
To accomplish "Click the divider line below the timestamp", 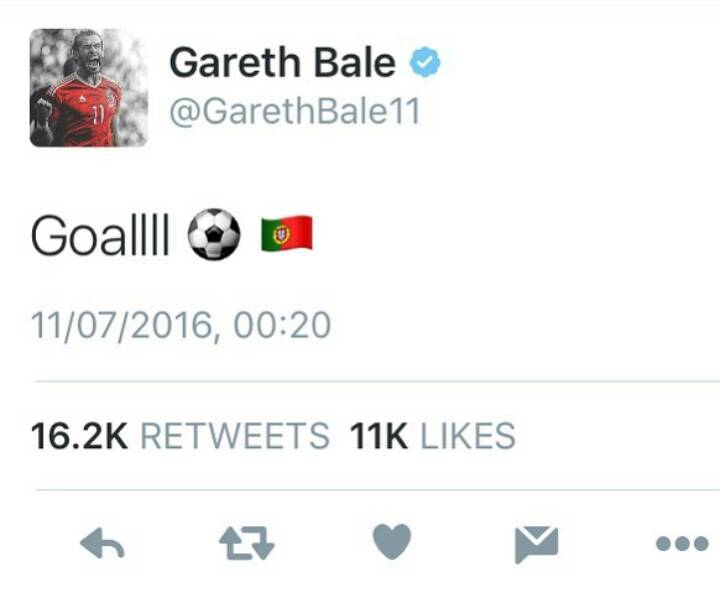I will [x=377, y=381].
